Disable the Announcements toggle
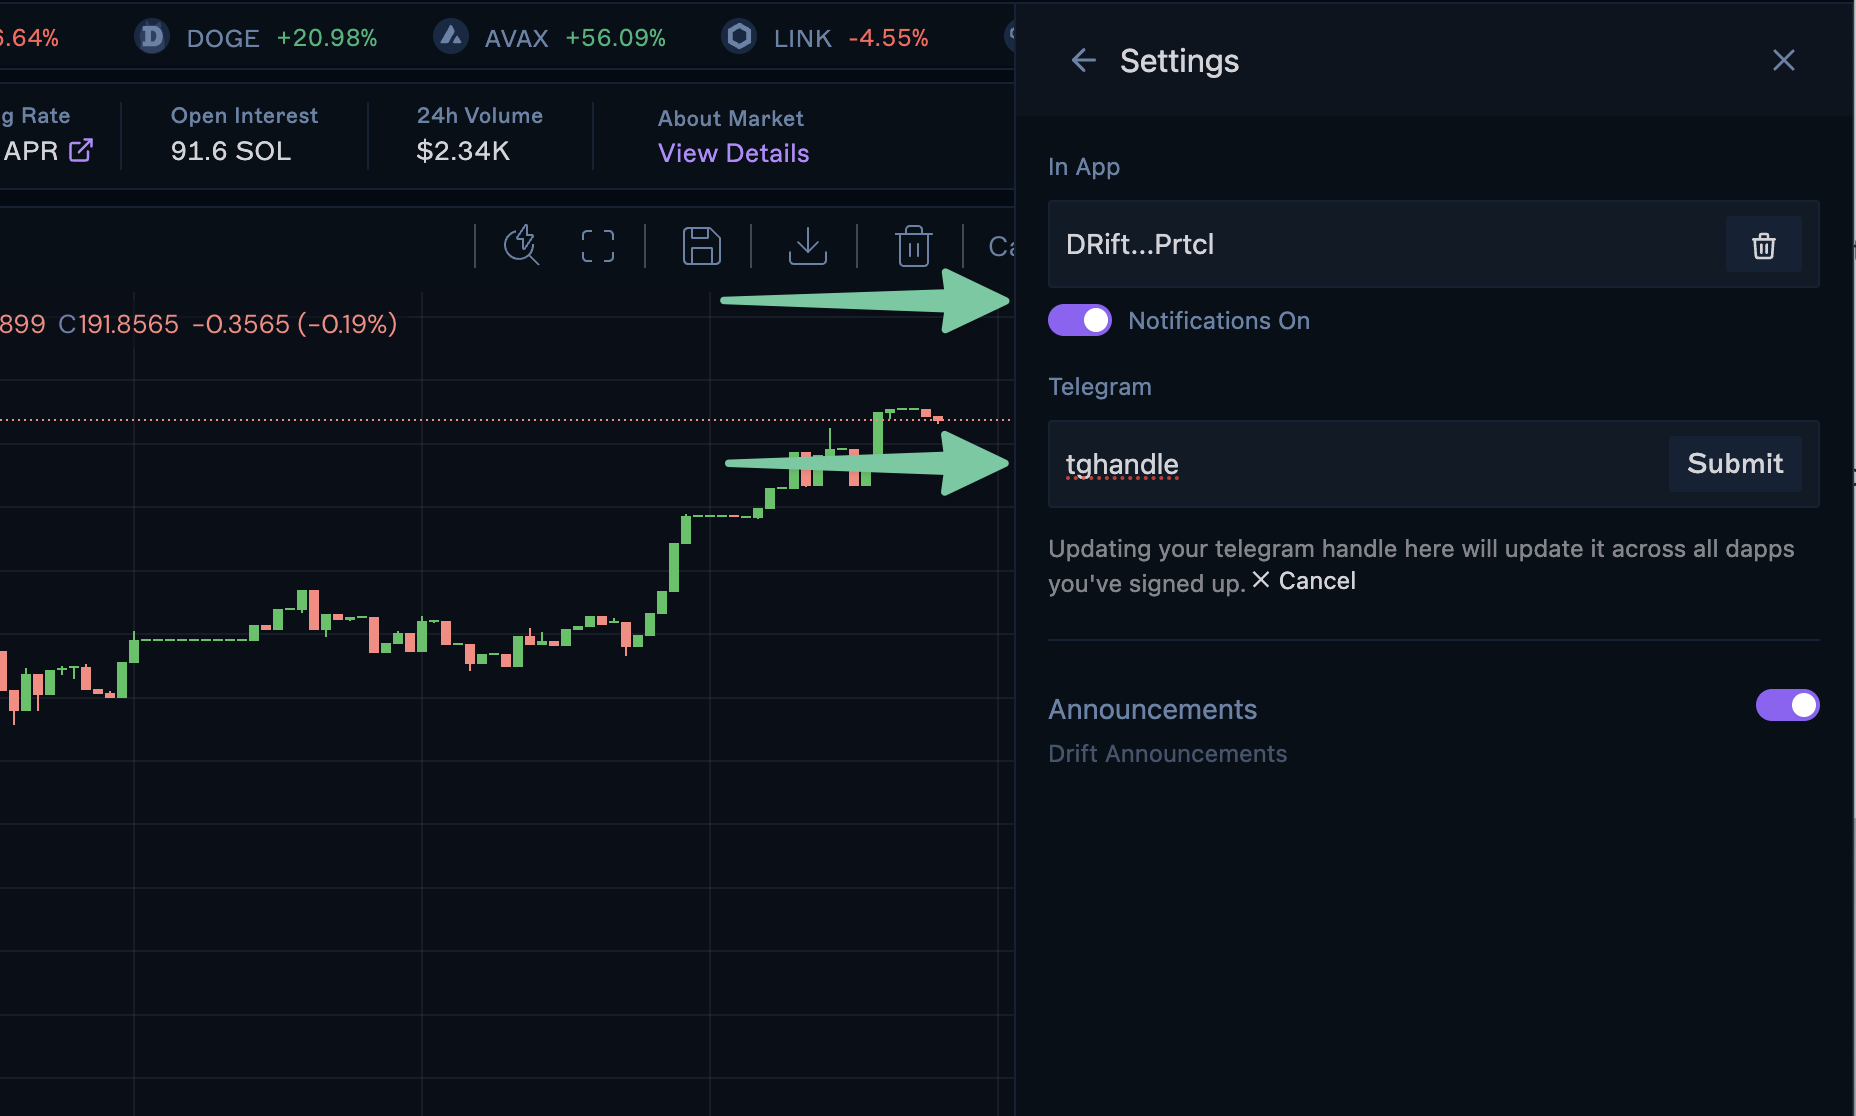This screenshot has width=1856, height=1116. (x=1787, y=705)
